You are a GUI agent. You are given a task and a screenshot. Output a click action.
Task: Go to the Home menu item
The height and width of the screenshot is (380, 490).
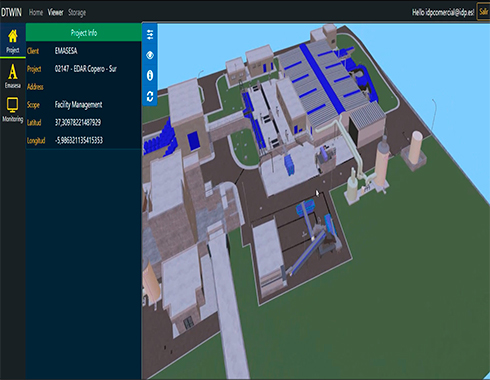click(x=36, y=12)
